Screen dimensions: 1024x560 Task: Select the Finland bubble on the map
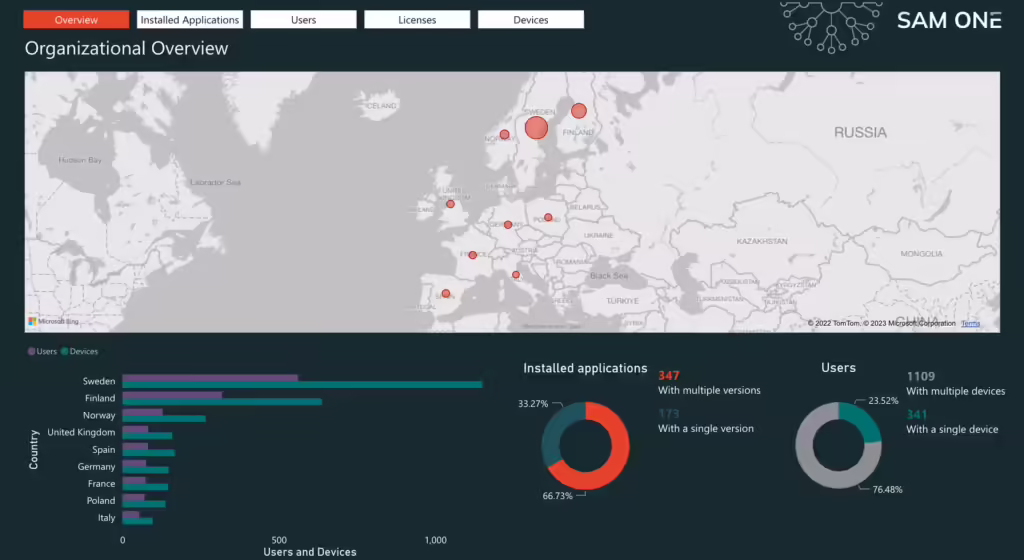click(x=578, y=111)
